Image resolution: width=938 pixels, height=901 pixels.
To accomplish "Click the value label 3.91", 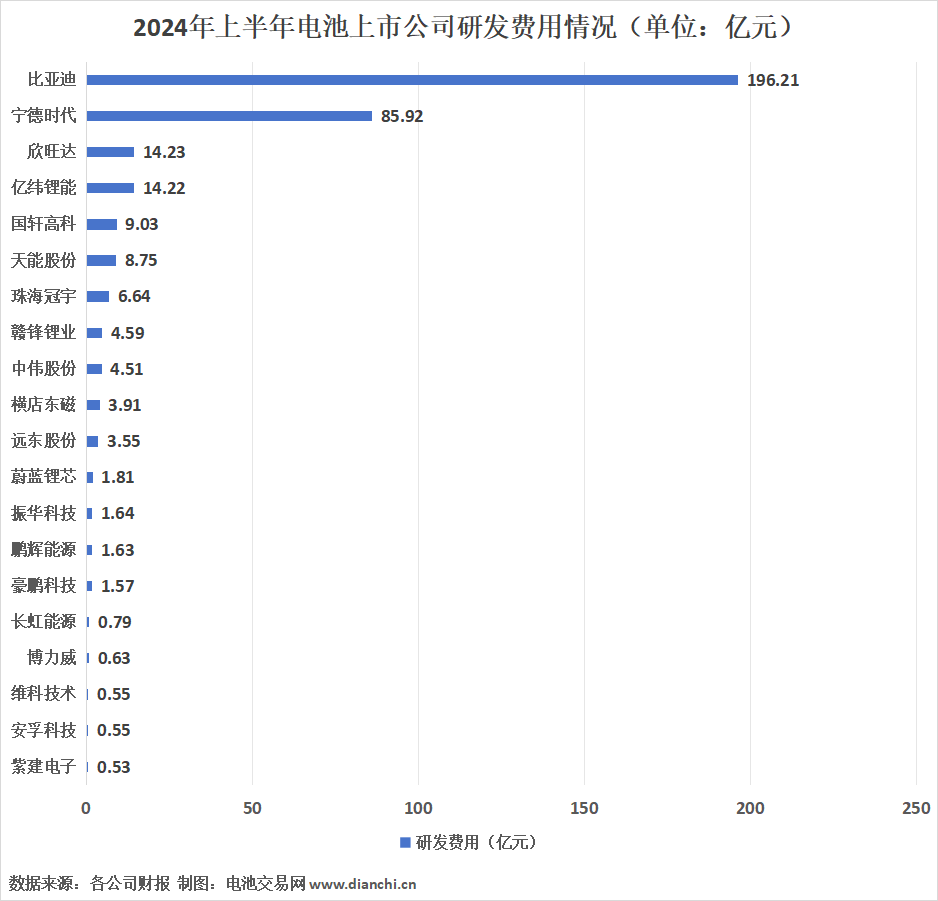I will tap(124, 405).
